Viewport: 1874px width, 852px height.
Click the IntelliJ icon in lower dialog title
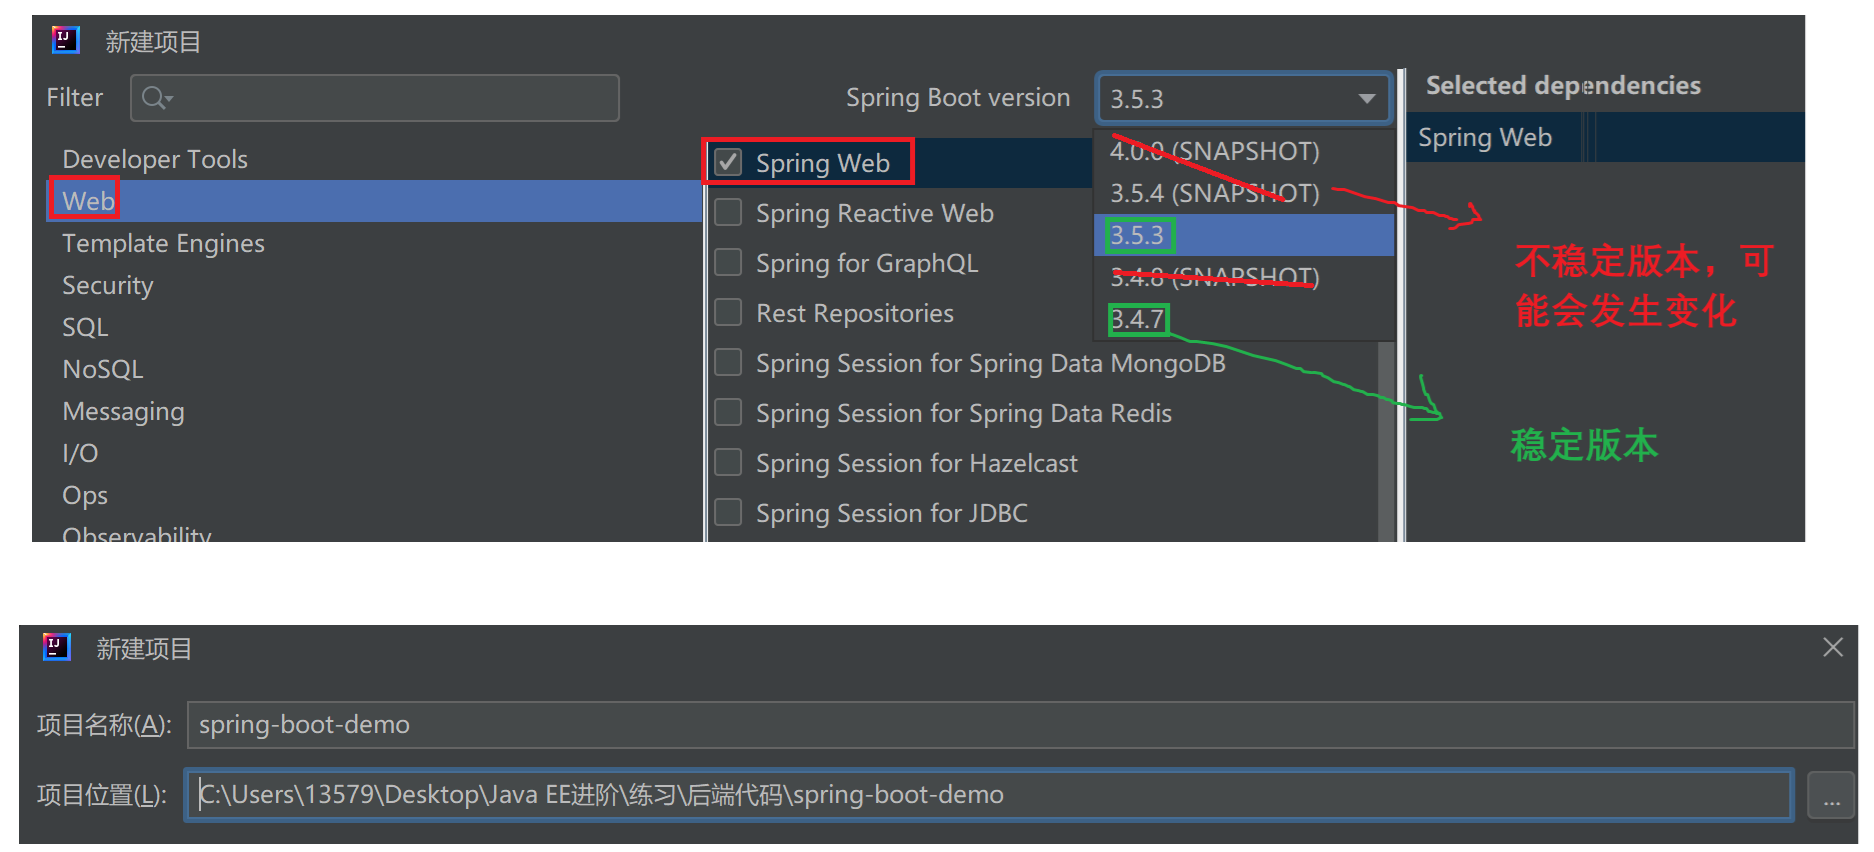coord(57,647)
